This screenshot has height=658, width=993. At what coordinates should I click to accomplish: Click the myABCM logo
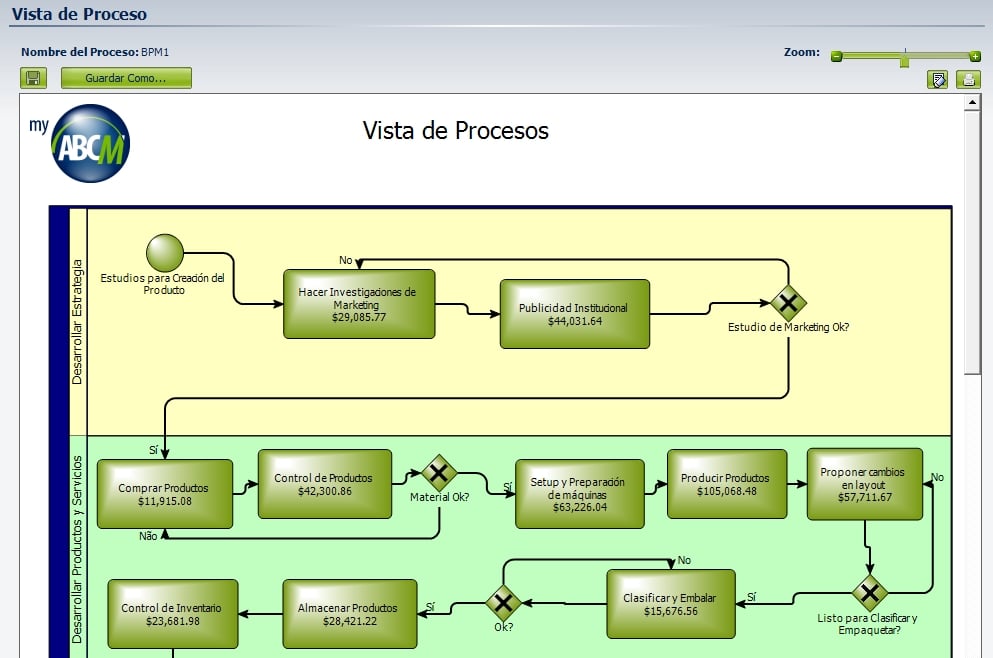(x=80, y=143)
